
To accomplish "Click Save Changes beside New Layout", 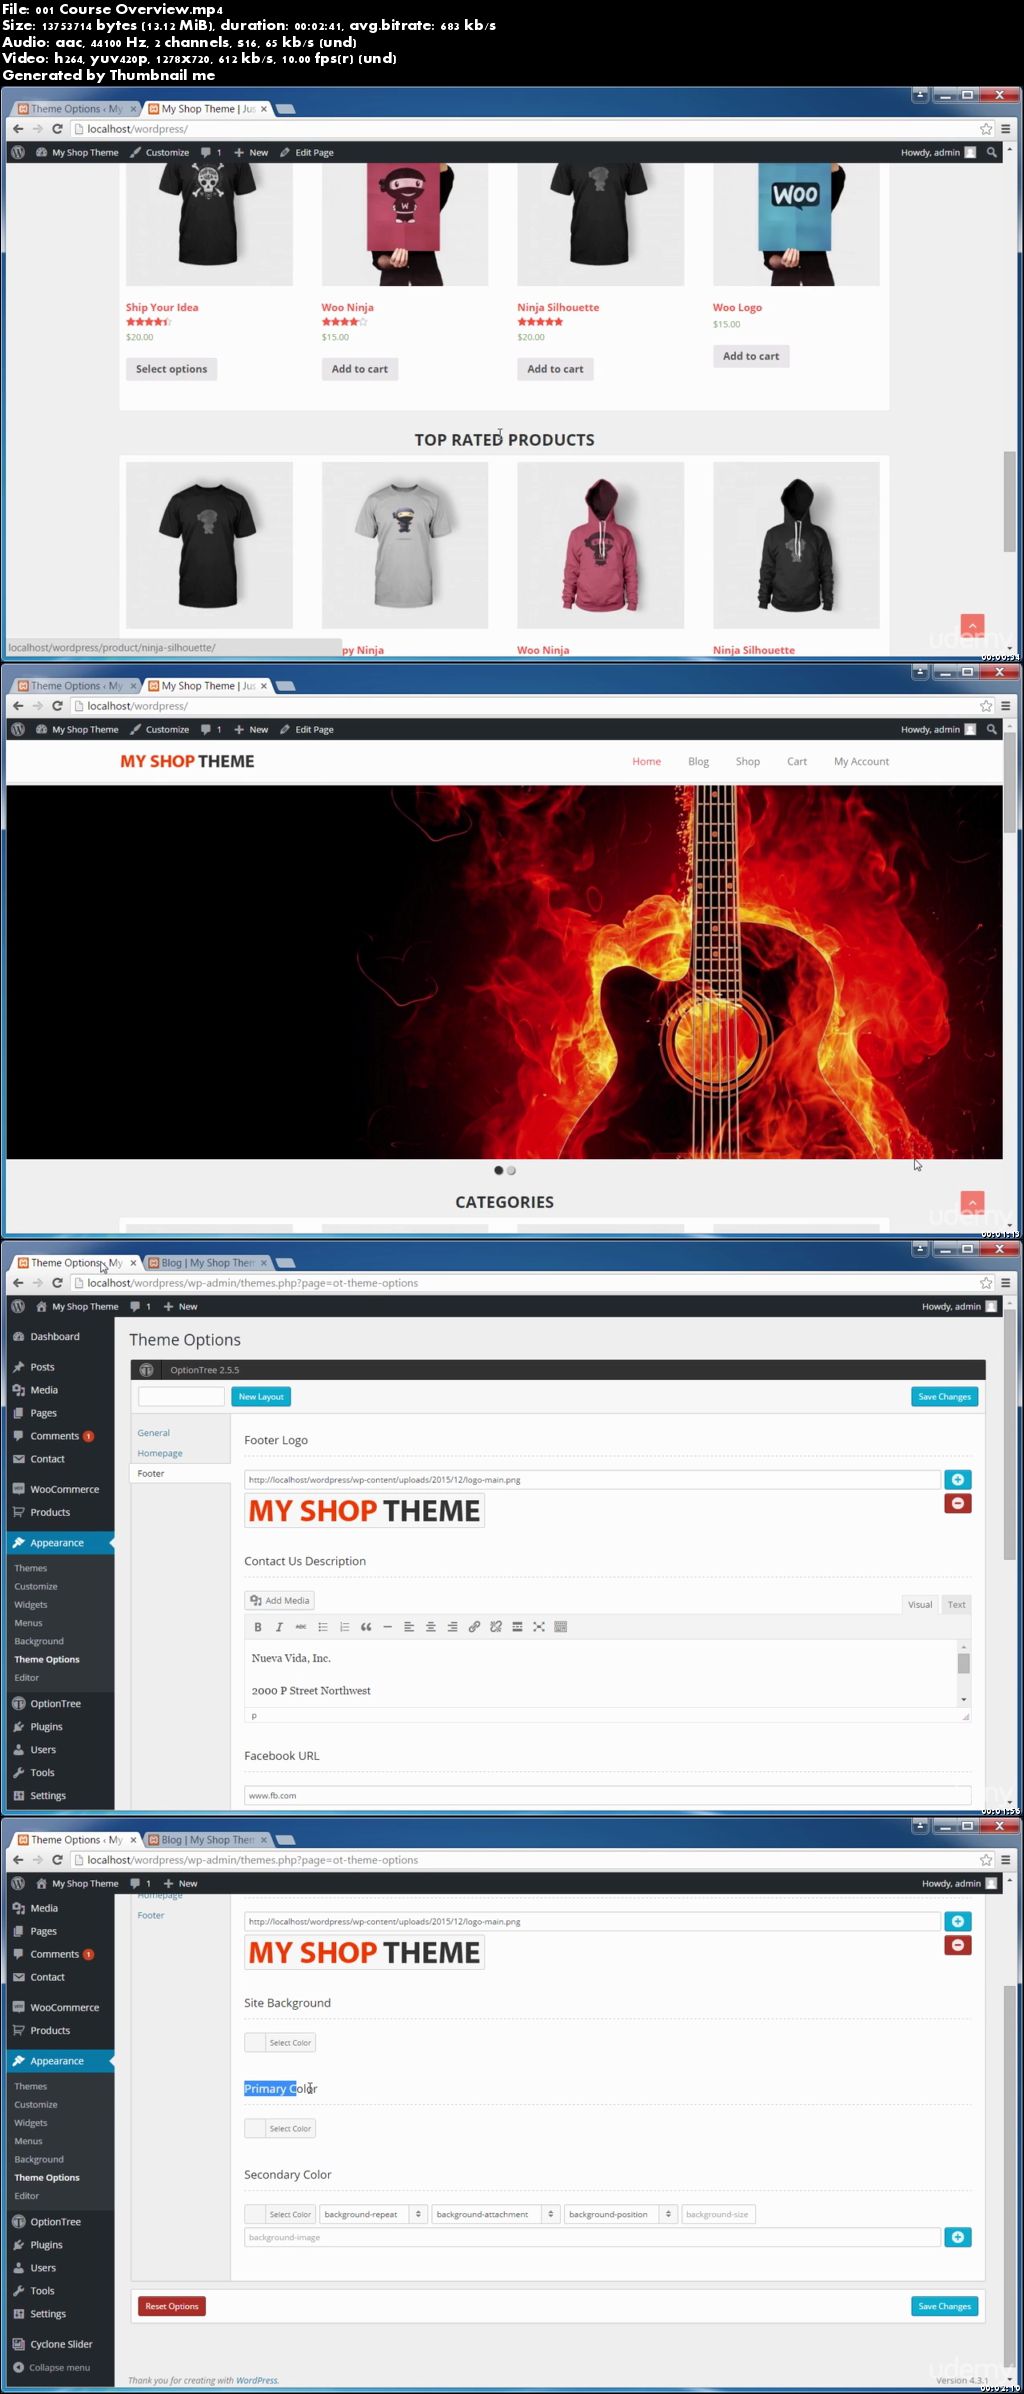I will pyautogui.click(x=945, y=1397).
